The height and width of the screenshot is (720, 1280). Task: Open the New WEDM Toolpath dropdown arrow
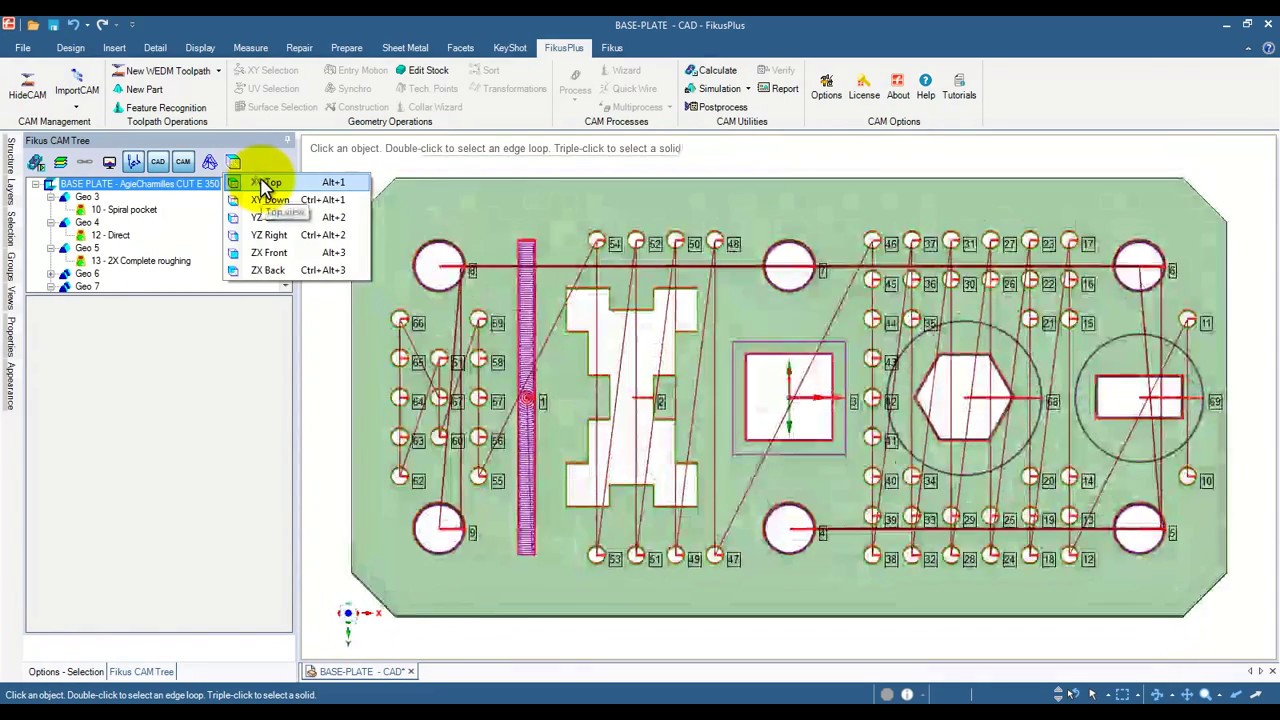218,71
